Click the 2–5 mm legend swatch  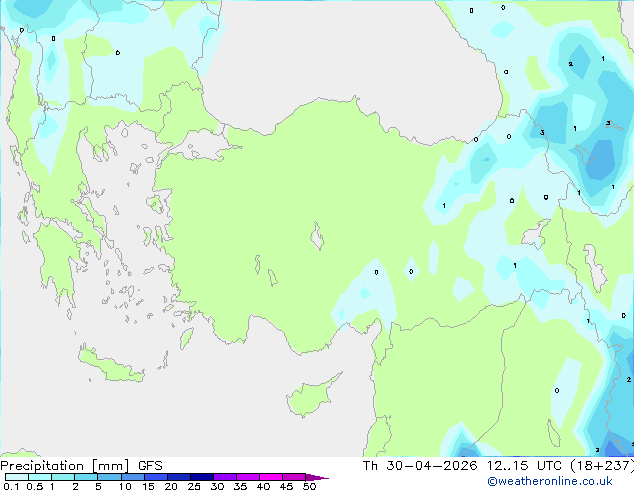point(86,477)
